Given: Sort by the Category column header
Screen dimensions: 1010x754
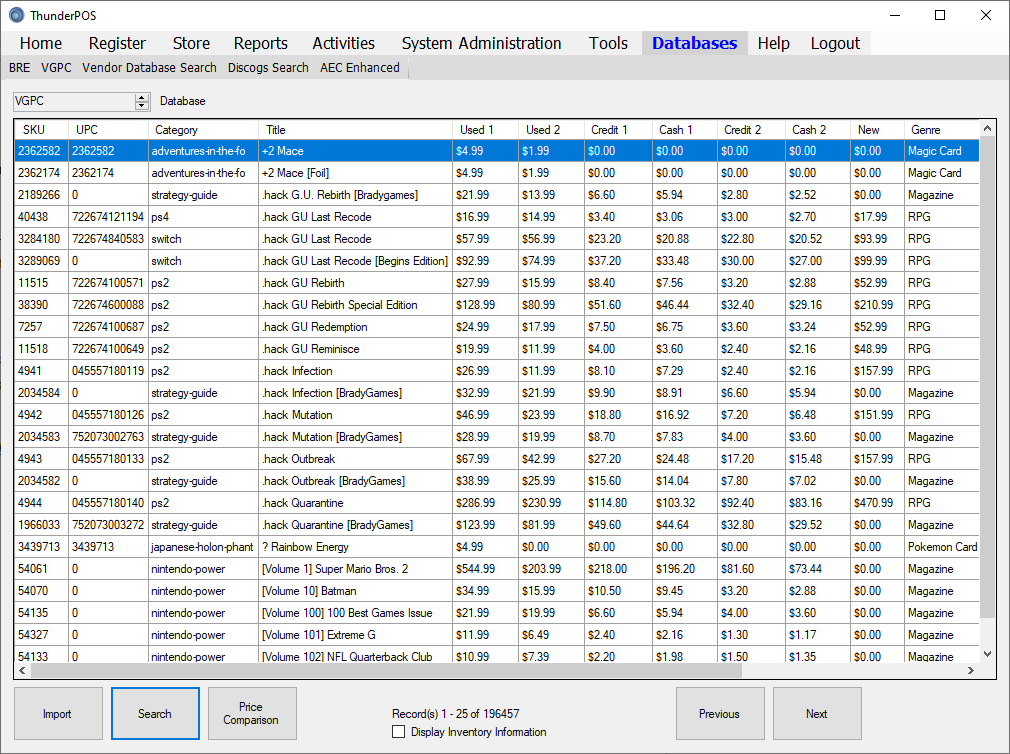Looking at the screenshot, I should [203, 129].
